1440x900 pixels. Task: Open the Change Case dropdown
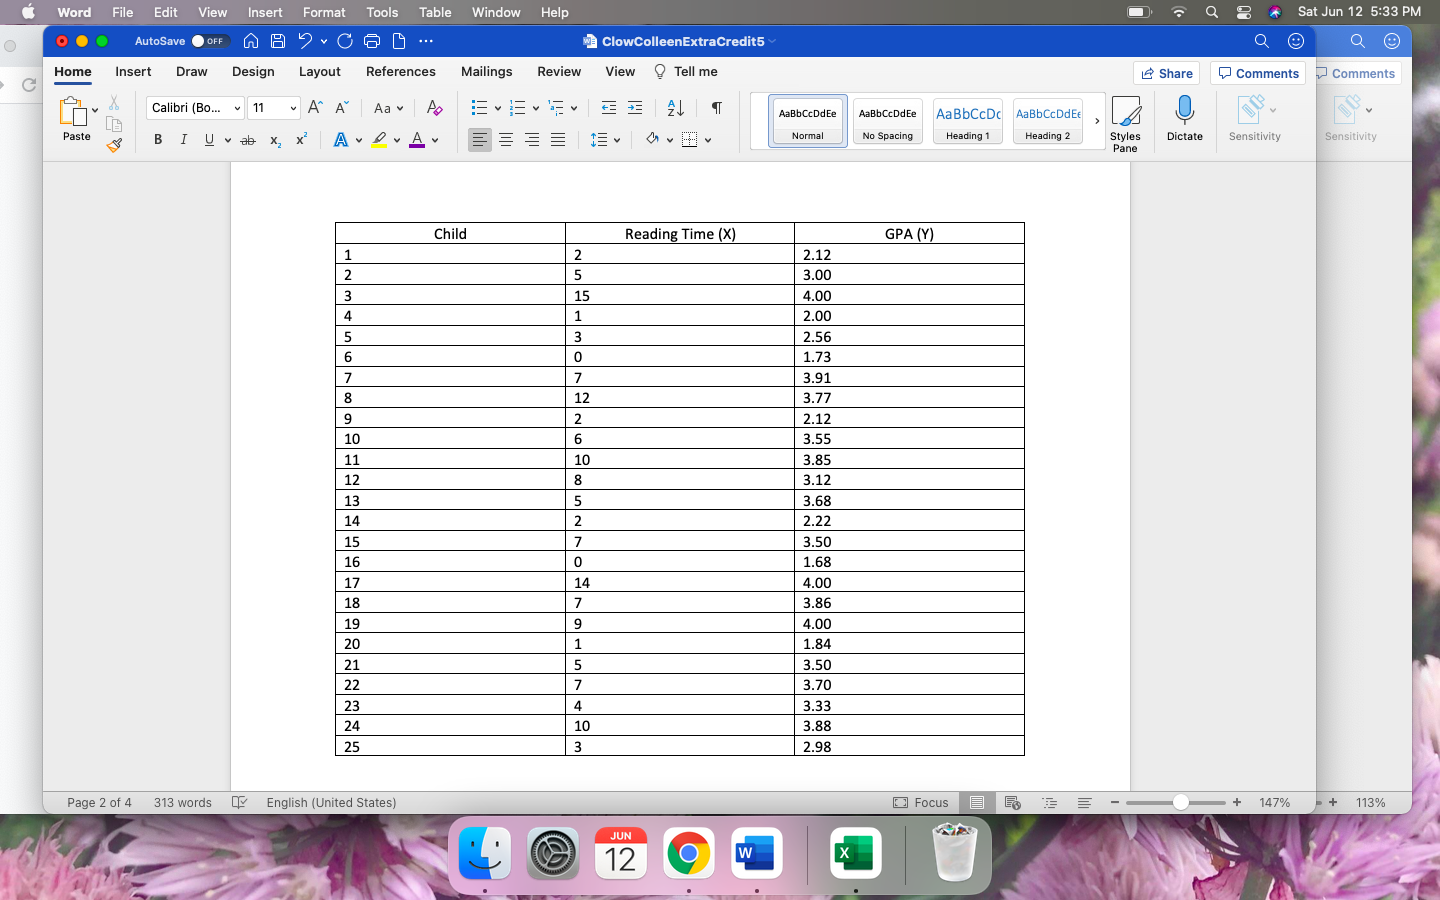coord(388,108)
